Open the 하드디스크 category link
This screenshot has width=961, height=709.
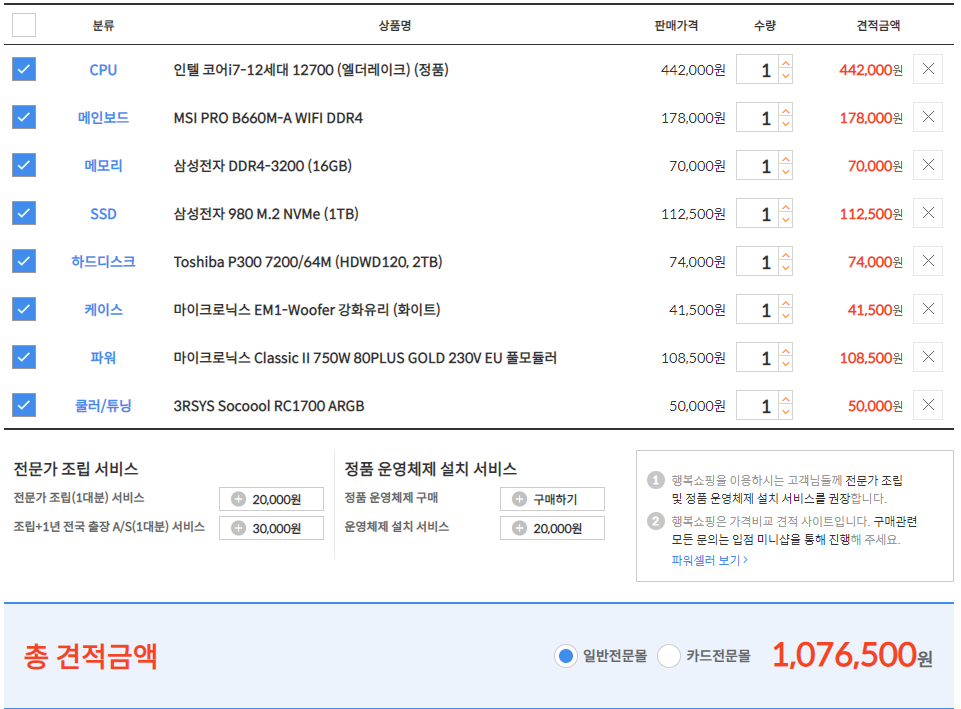click(x=103, y=262)
